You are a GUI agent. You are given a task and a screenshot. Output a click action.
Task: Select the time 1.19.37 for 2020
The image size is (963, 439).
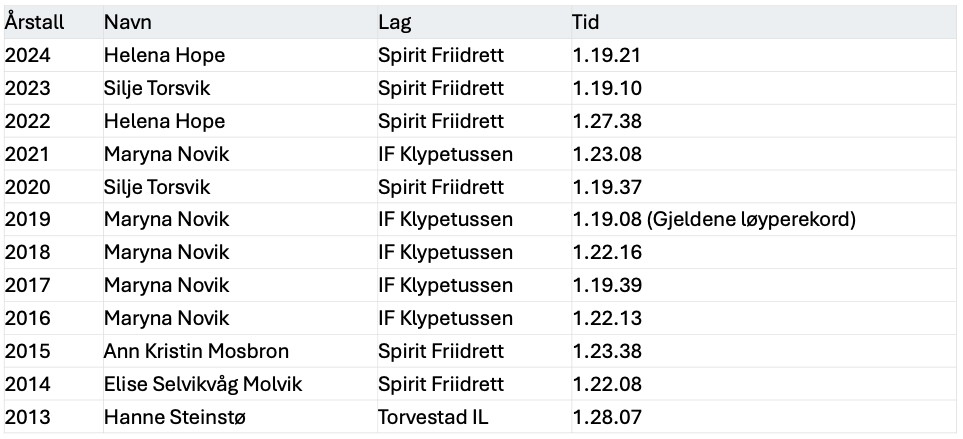pyautogui.click(x=764, y=187)
